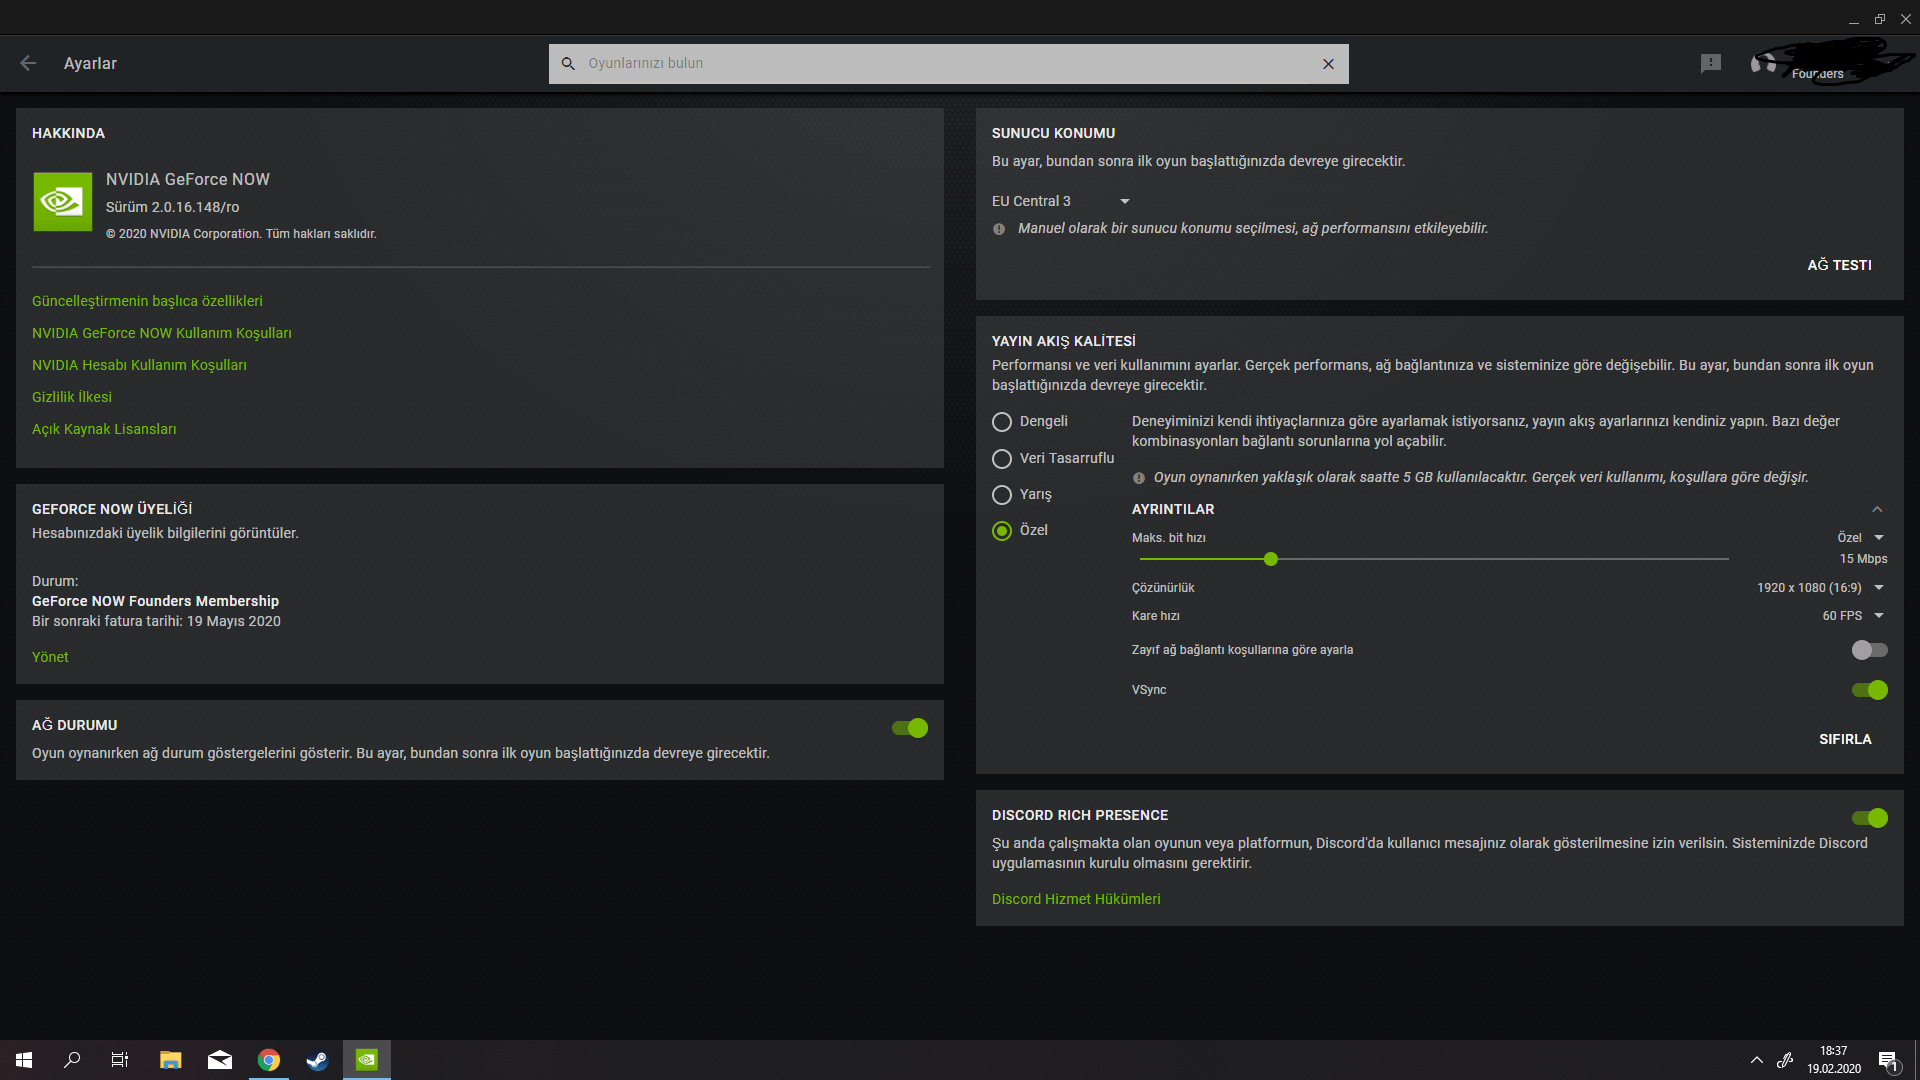Screen dimensions: 1920x1080
Task: Click the AĞ TESTİ button
Action: pyautogui.click(x=1839, y=265)
